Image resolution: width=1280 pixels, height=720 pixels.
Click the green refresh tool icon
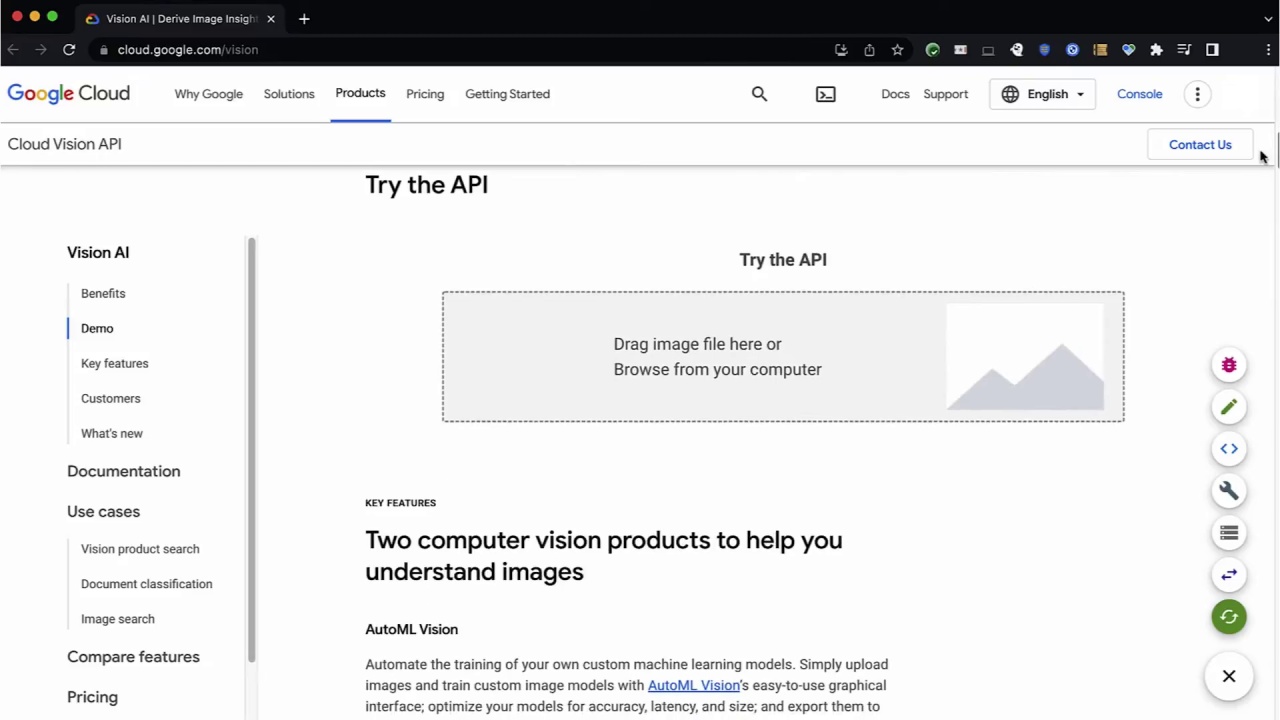(1229, 616)
